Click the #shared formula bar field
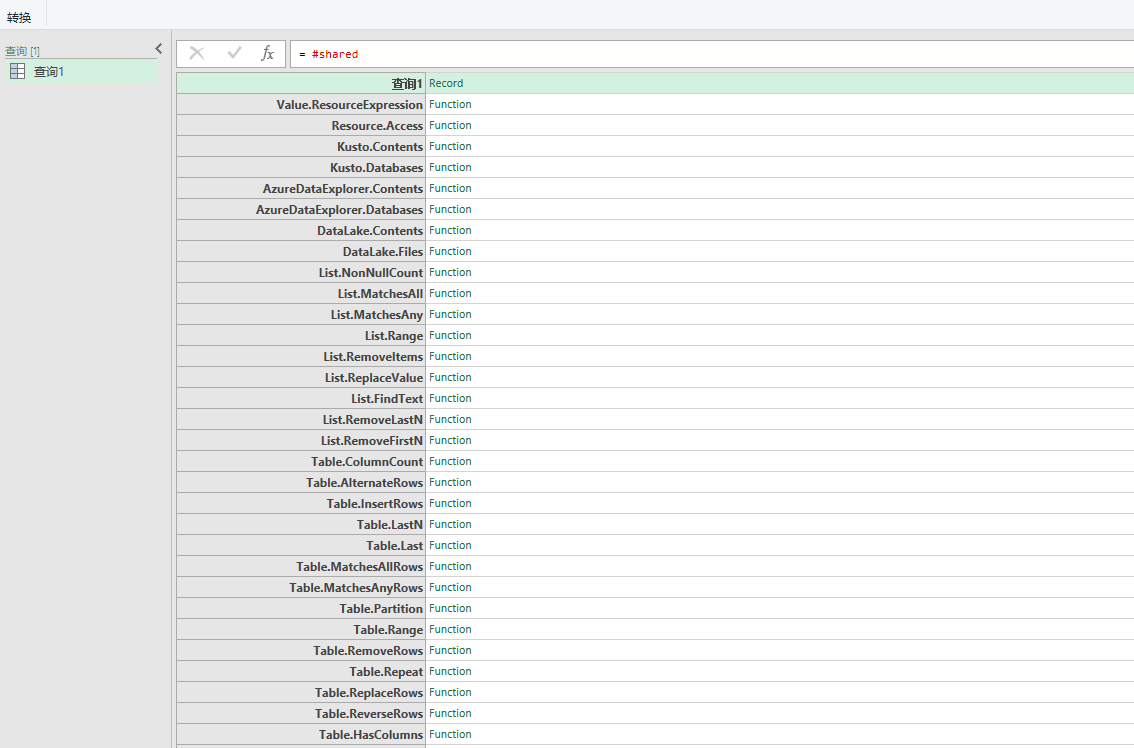Image resolution: width=1134 pixels, height=748 pixels. (712, 54)
